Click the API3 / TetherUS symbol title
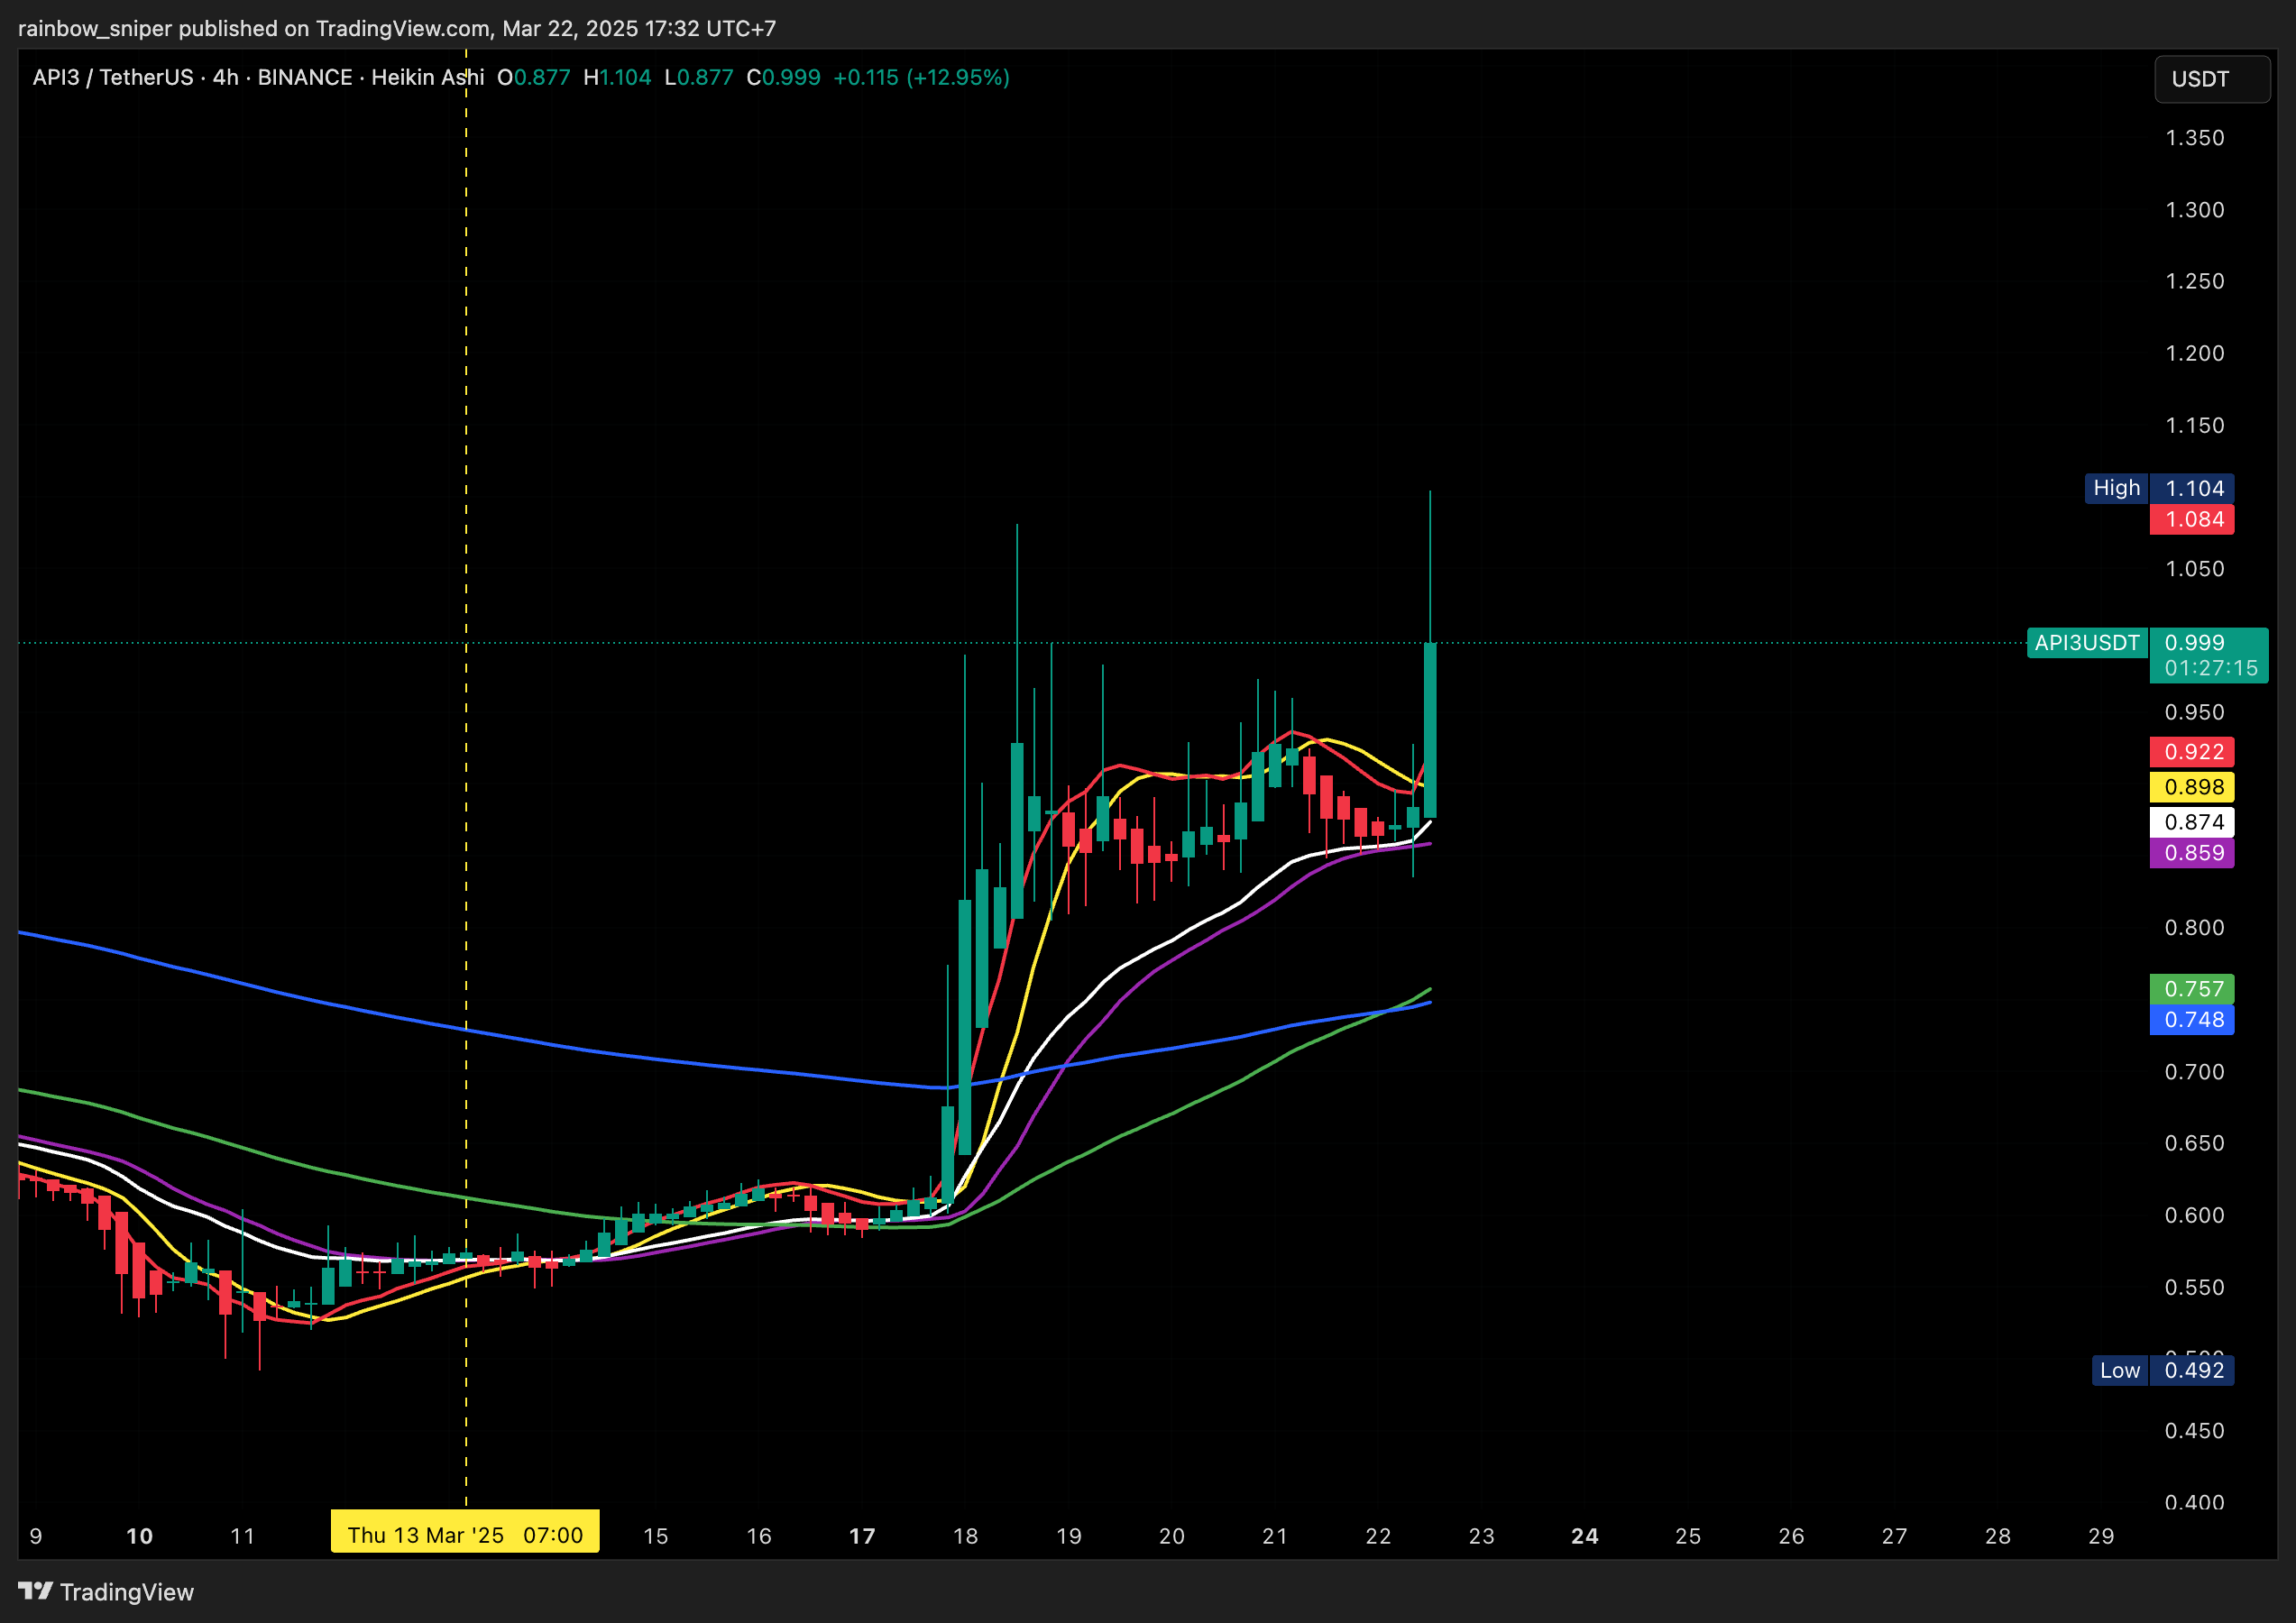Viewport: 2296px width, 1623px height. click(x=113, y=77)
